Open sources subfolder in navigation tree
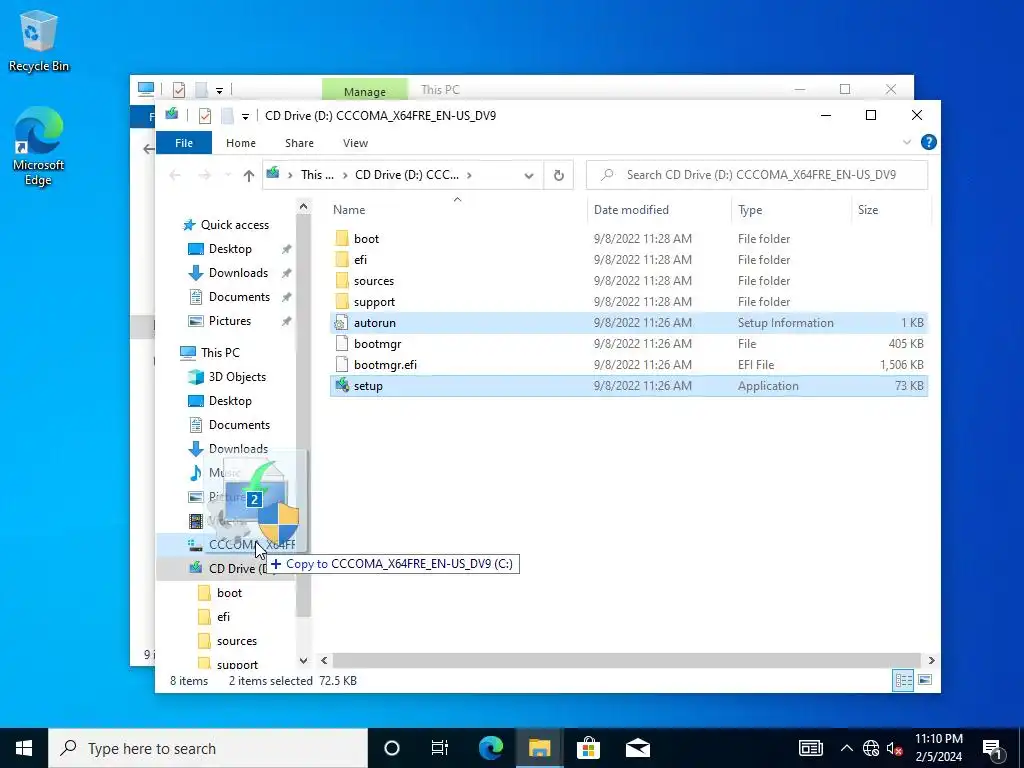This screenshot has height=768, width=1024. pos(227,641)
